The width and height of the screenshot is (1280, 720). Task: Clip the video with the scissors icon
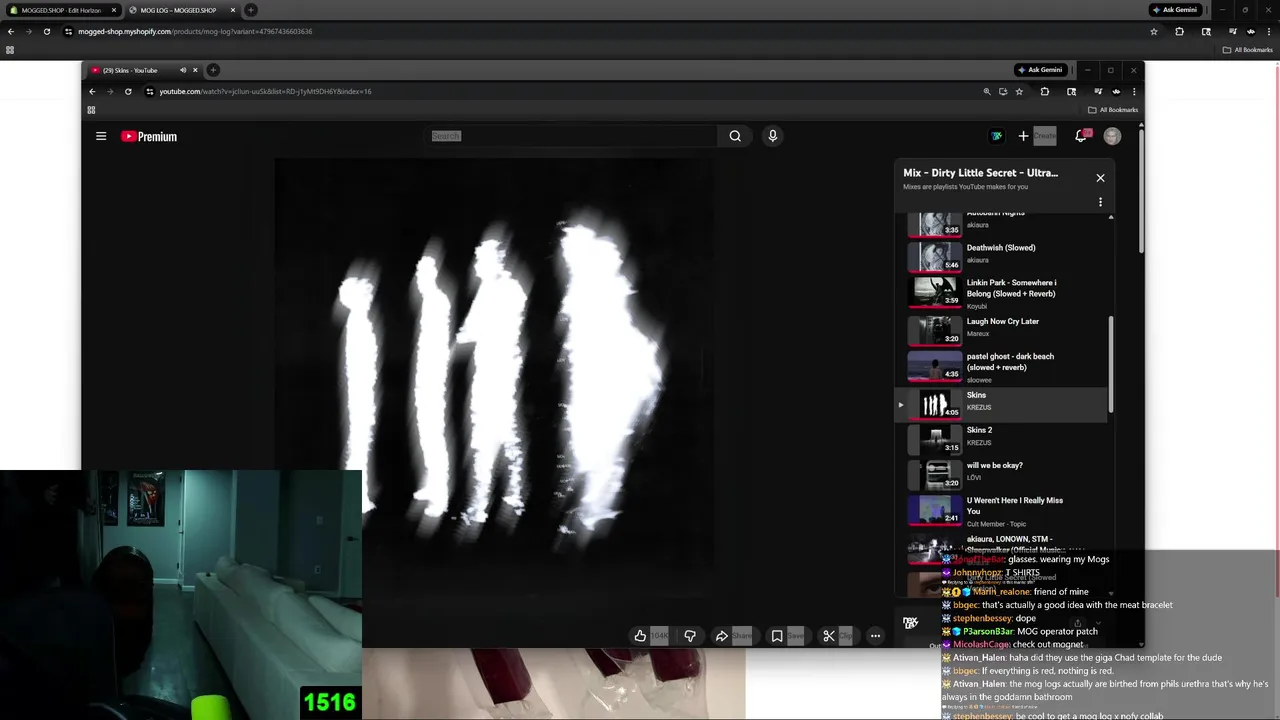[x=829, y=636]
